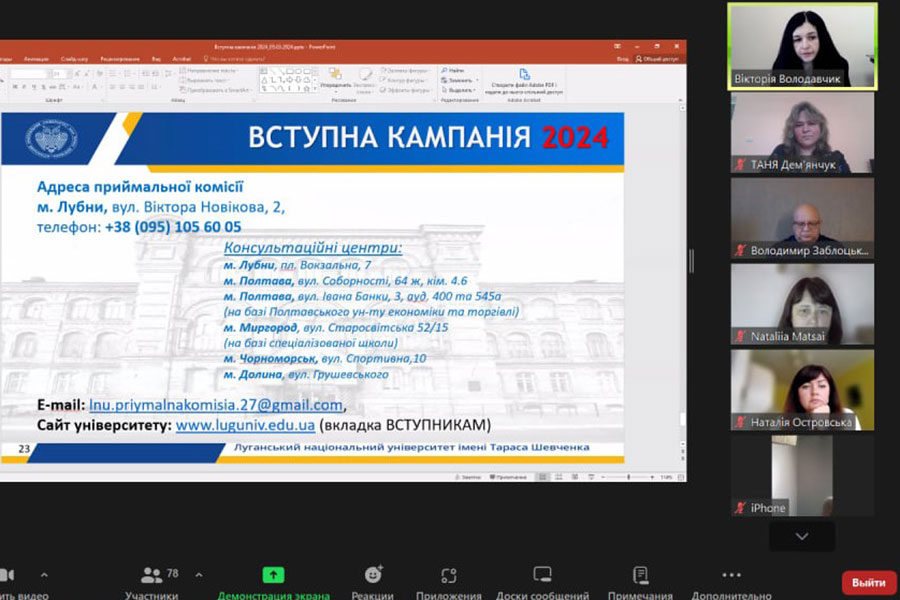Switch to Slide Sorter view icon
This screenshot has height=600, width=900.
click(x=558, y=477)
